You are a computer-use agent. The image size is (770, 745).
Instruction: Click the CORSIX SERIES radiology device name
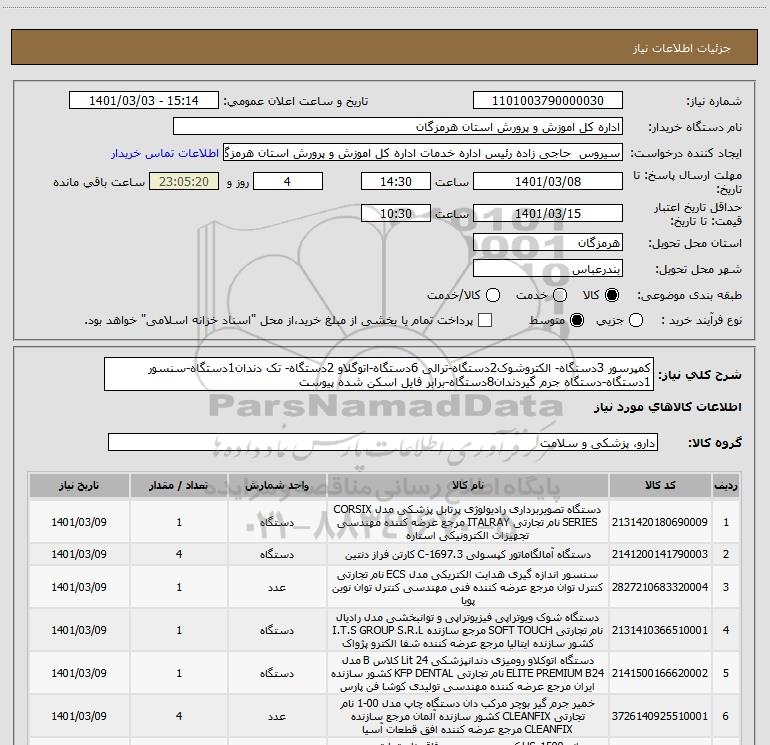tap(468, 522)
